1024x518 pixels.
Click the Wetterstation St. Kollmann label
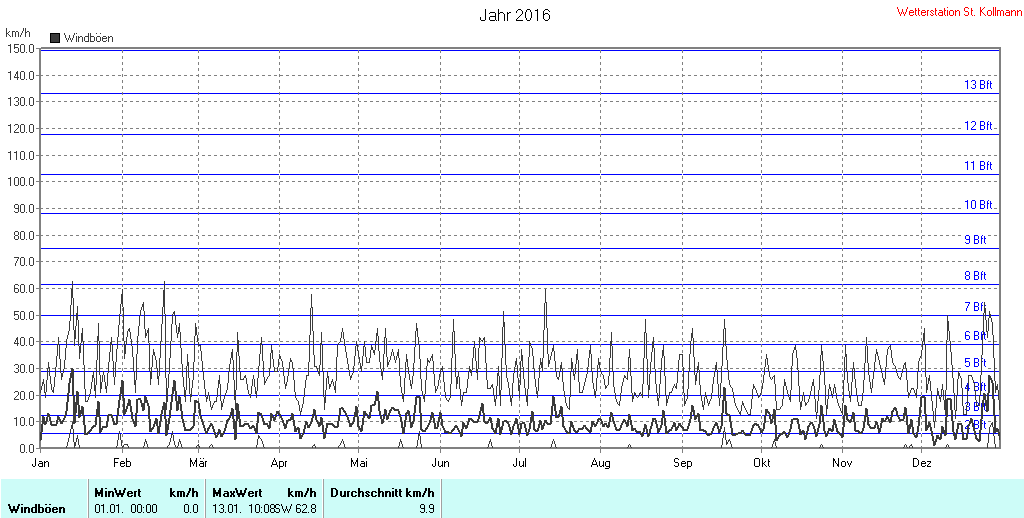tap(959, 12)
